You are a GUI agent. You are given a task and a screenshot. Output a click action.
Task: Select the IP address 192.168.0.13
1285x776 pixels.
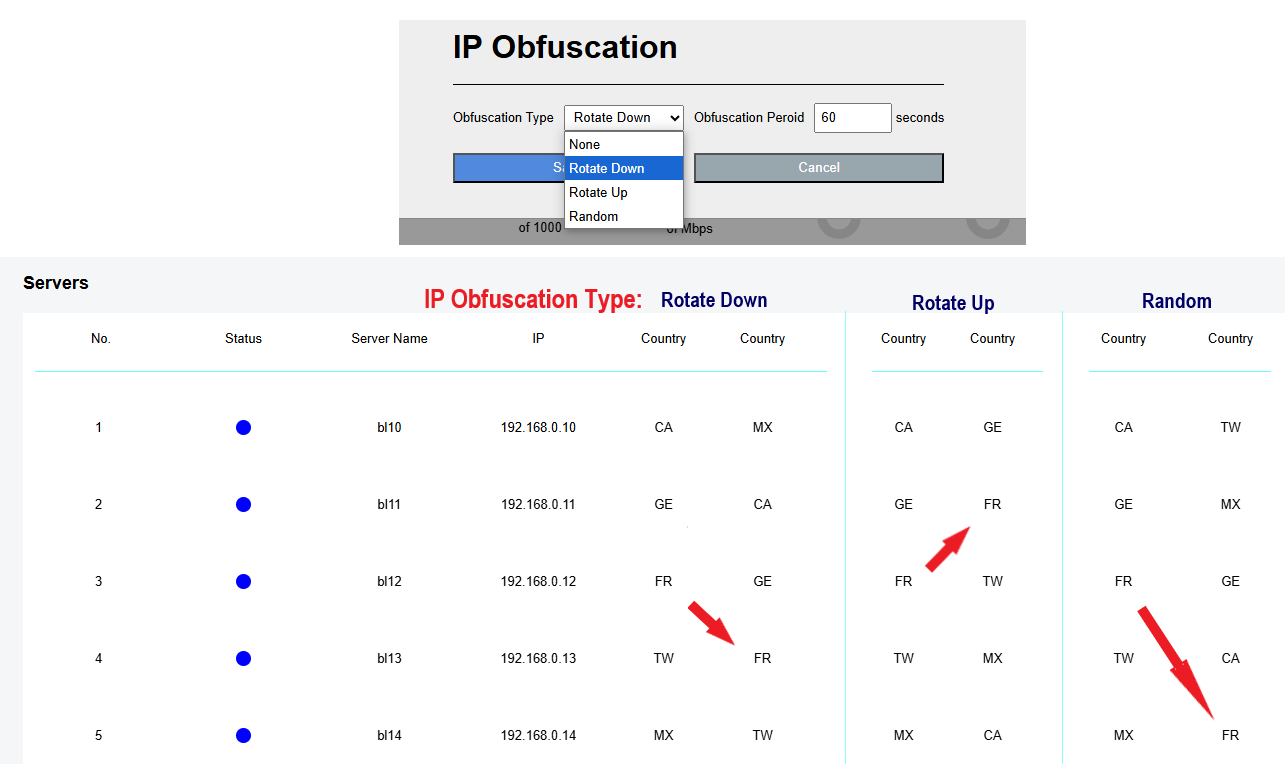538,659
